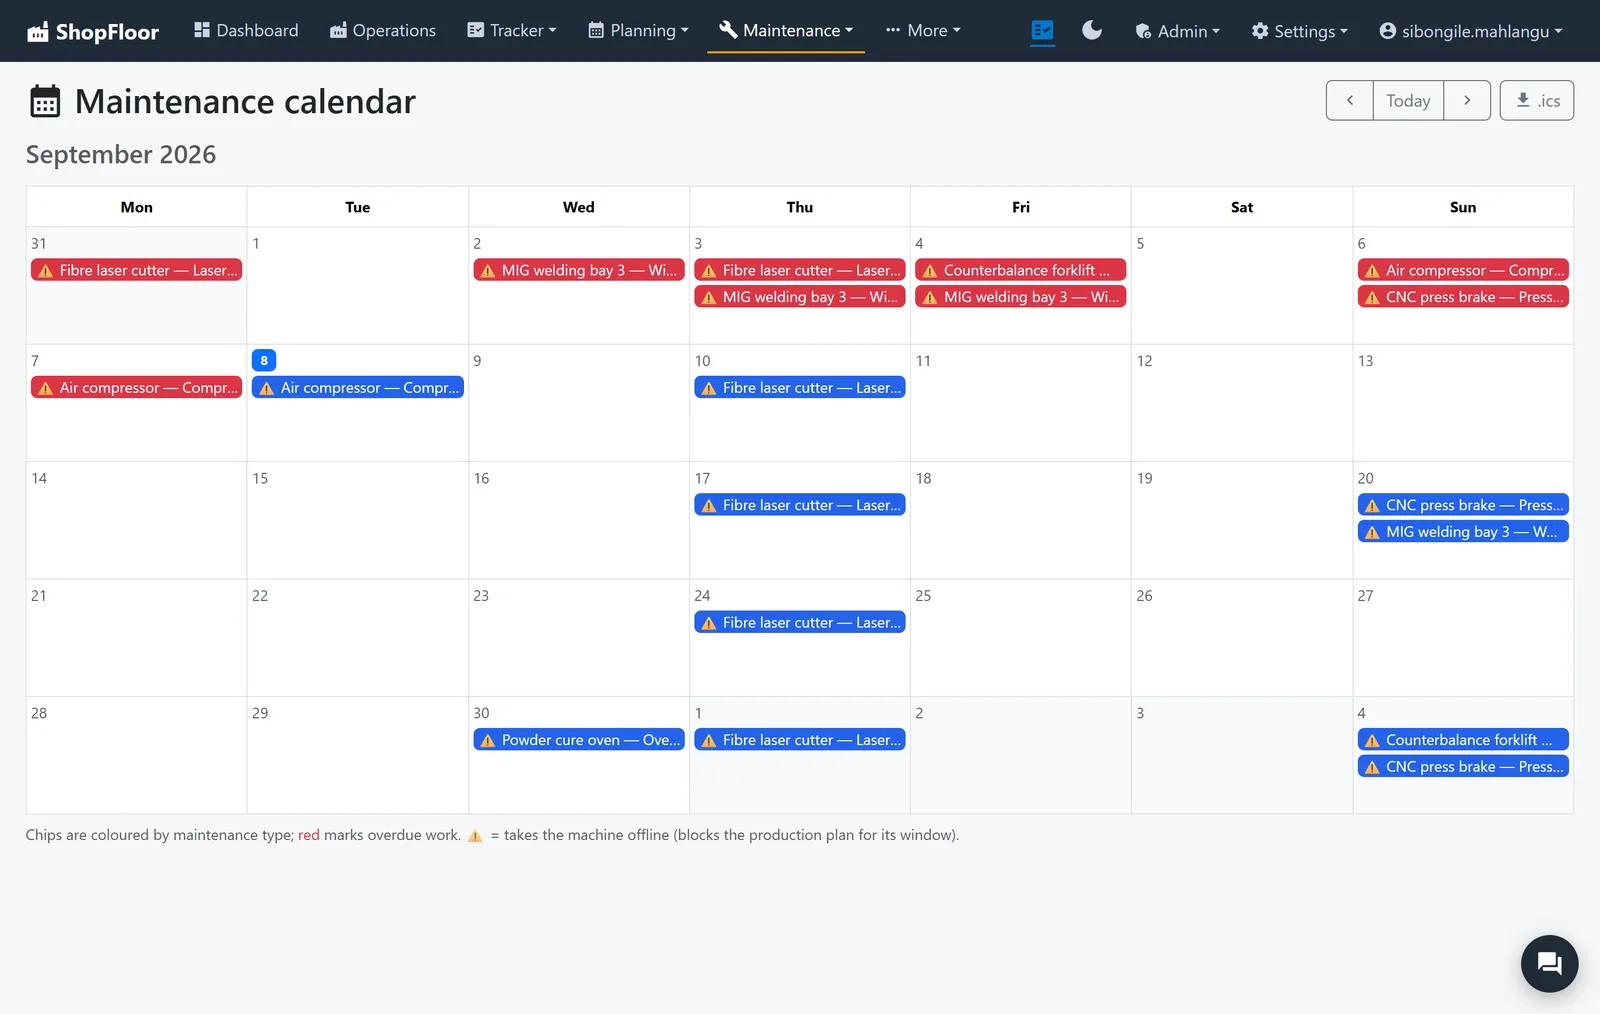
Task: Click day number 22 cell label
Action: click(x=260, y=596)
